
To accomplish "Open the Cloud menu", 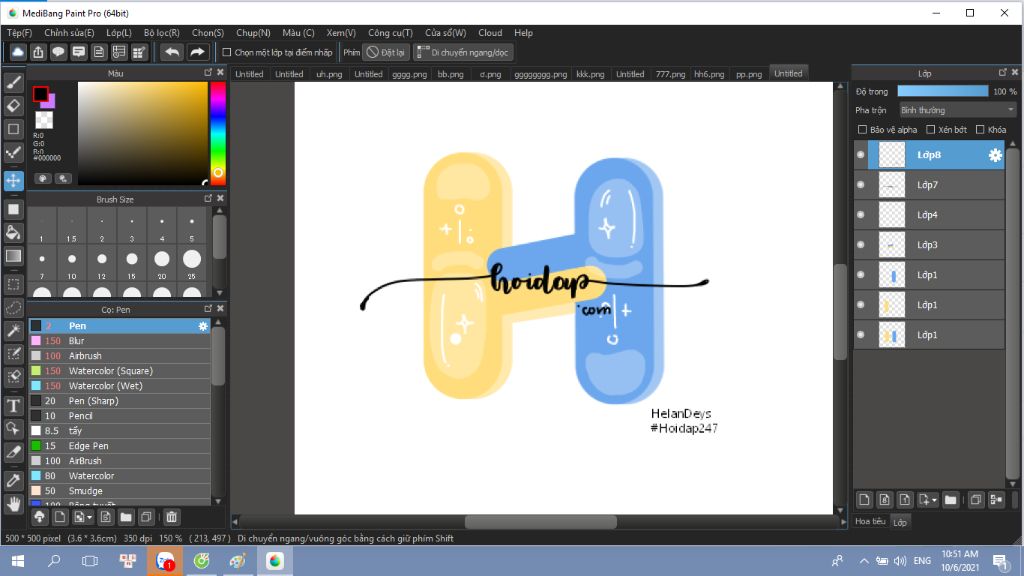I will pyautogui.click(x=490, y=33).
